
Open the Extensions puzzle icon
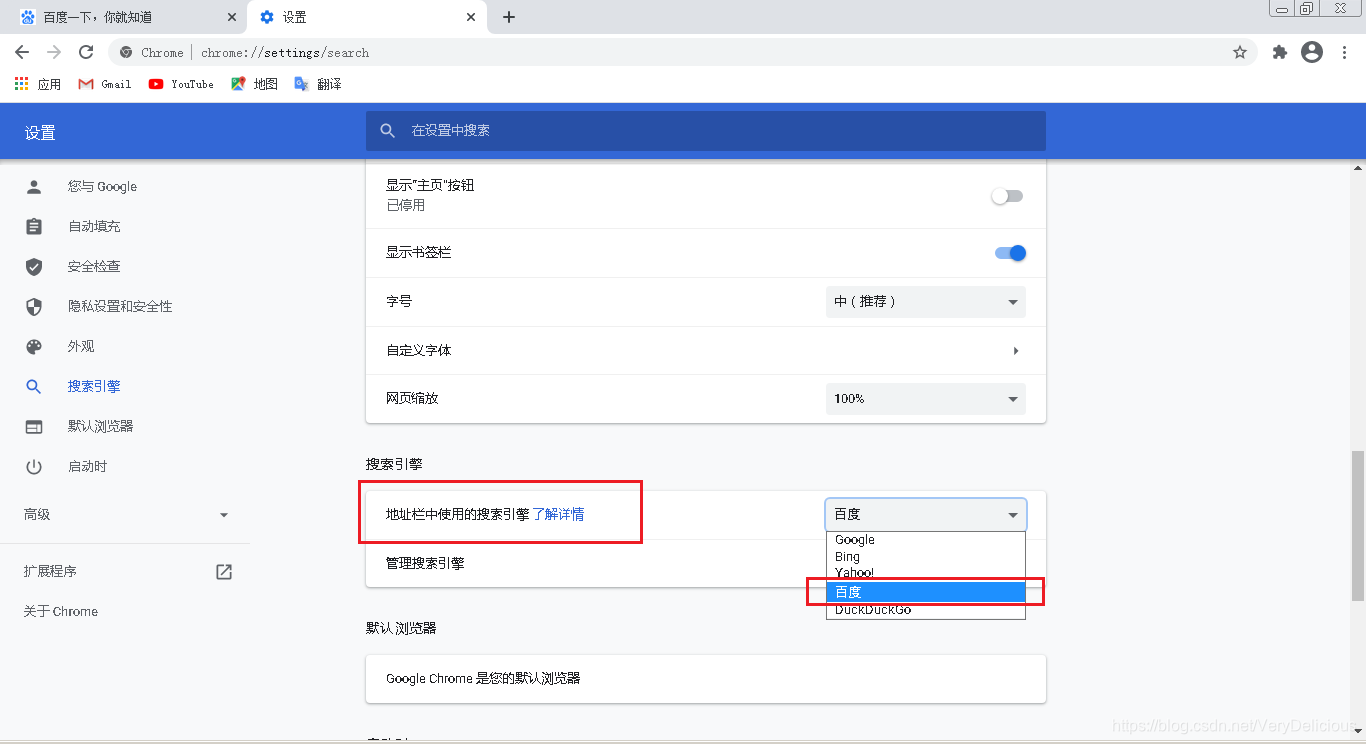click(1279, 52)
